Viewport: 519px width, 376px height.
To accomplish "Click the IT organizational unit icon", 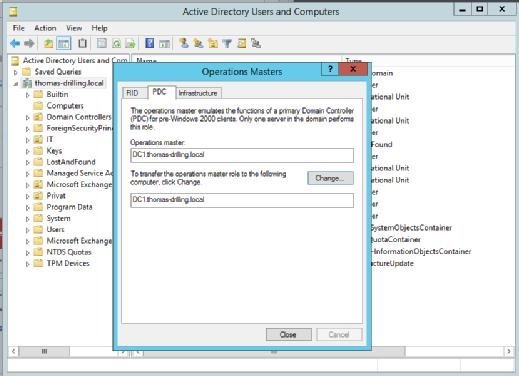I will tap(38, 139).
